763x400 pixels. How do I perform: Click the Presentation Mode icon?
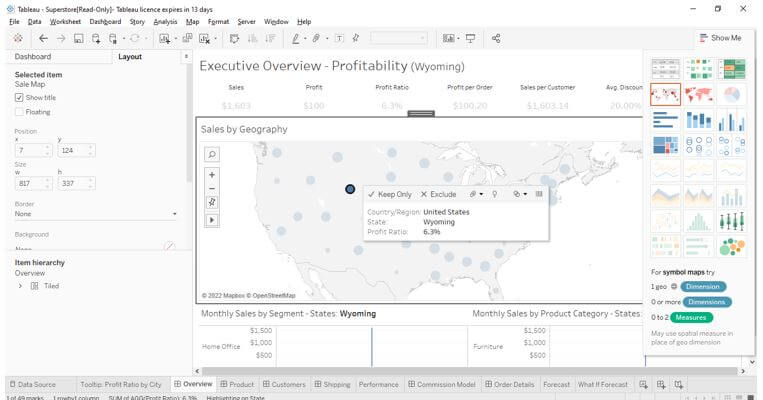(x=471, y=38)
